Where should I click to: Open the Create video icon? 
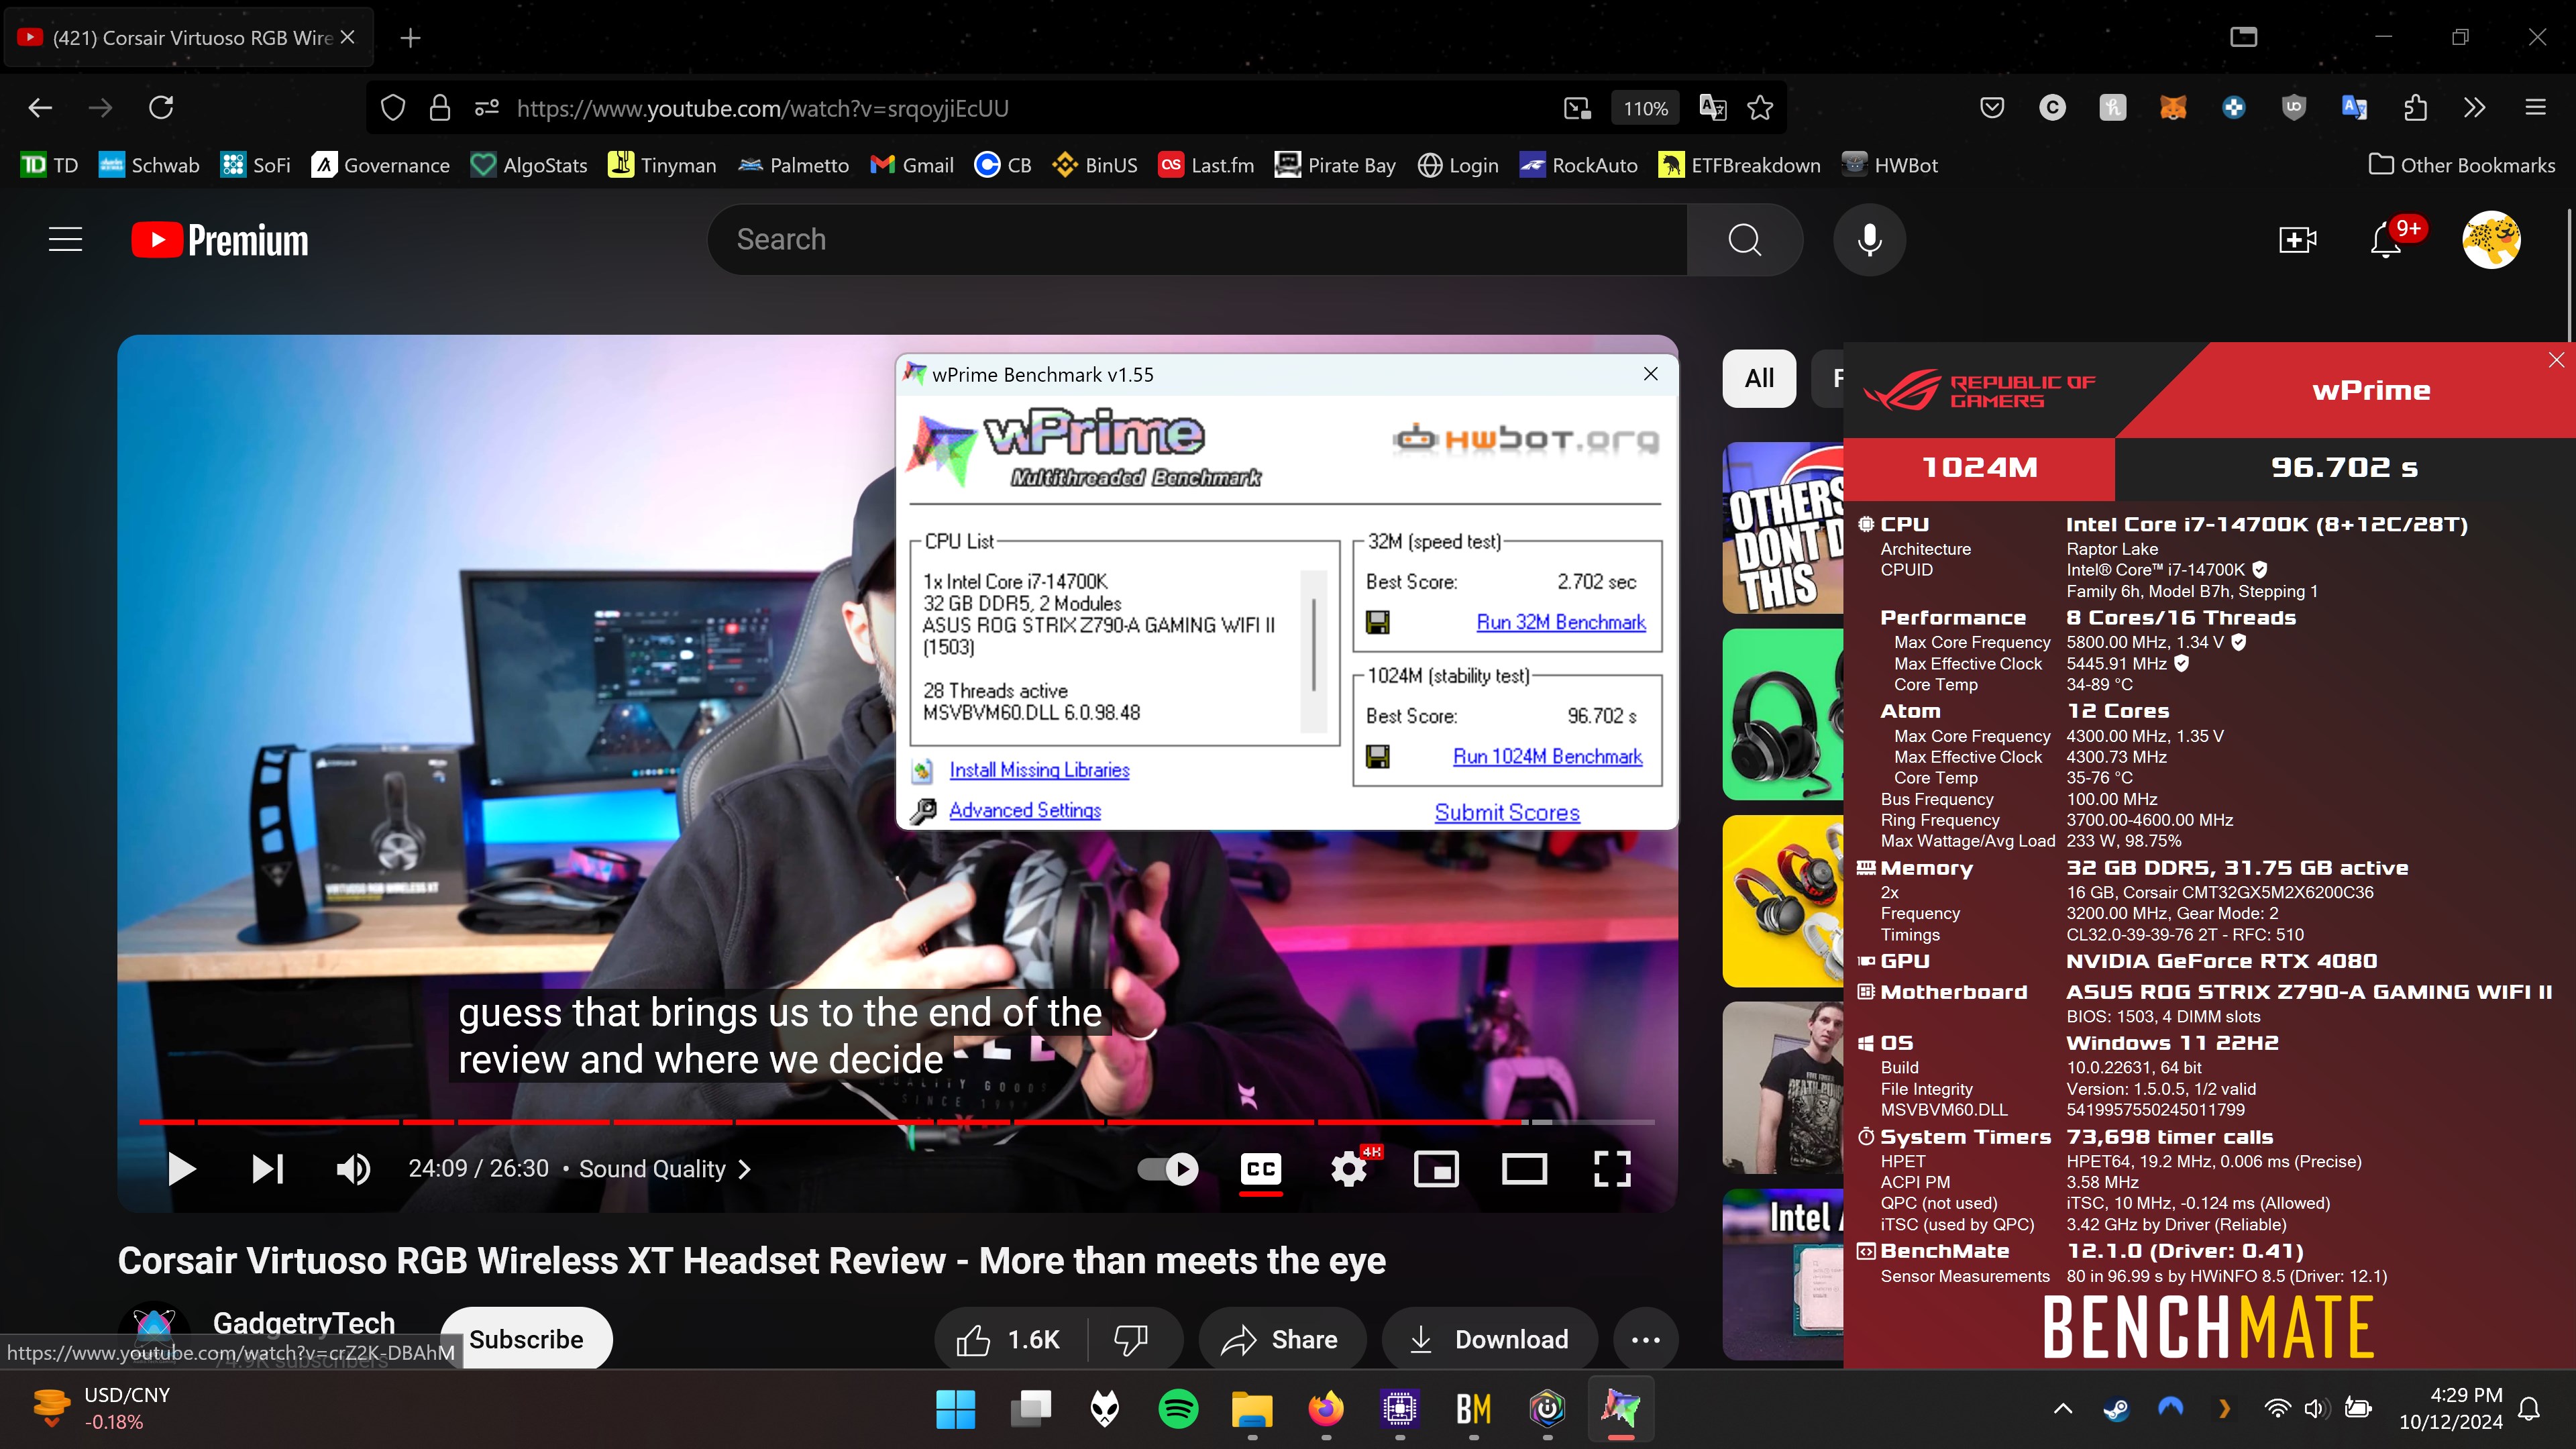pyautogui.click(x=2297, y=239)
